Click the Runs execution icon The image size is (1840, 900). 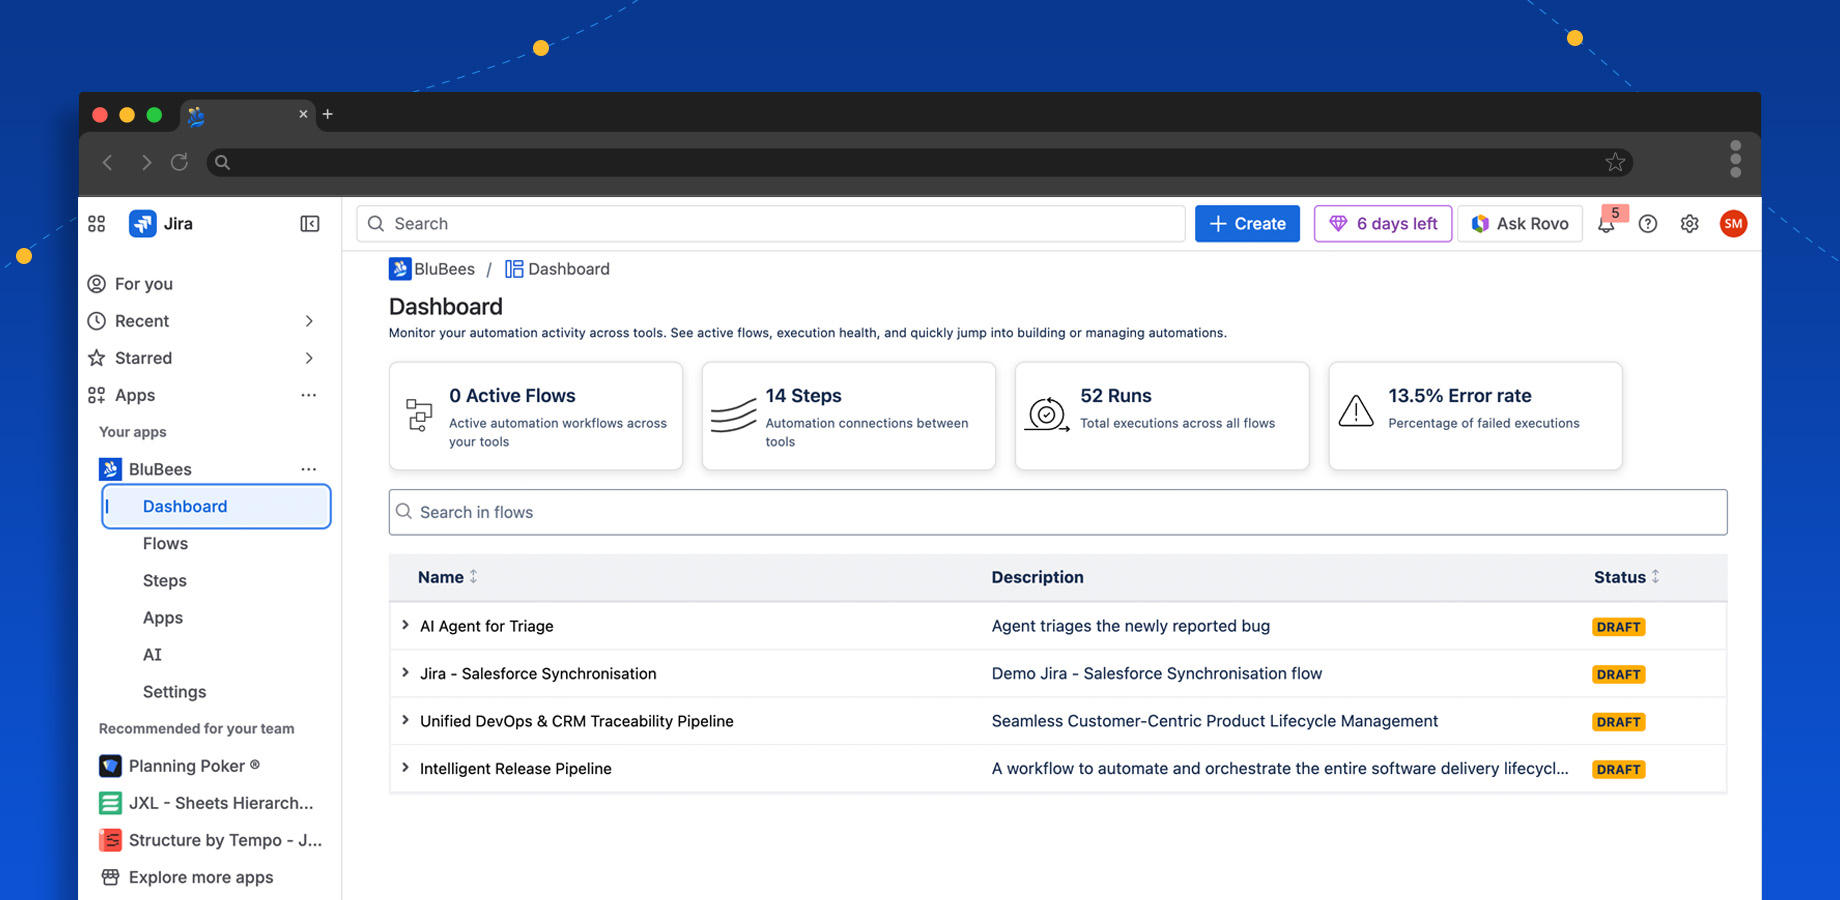click(x=1047, y=414)
